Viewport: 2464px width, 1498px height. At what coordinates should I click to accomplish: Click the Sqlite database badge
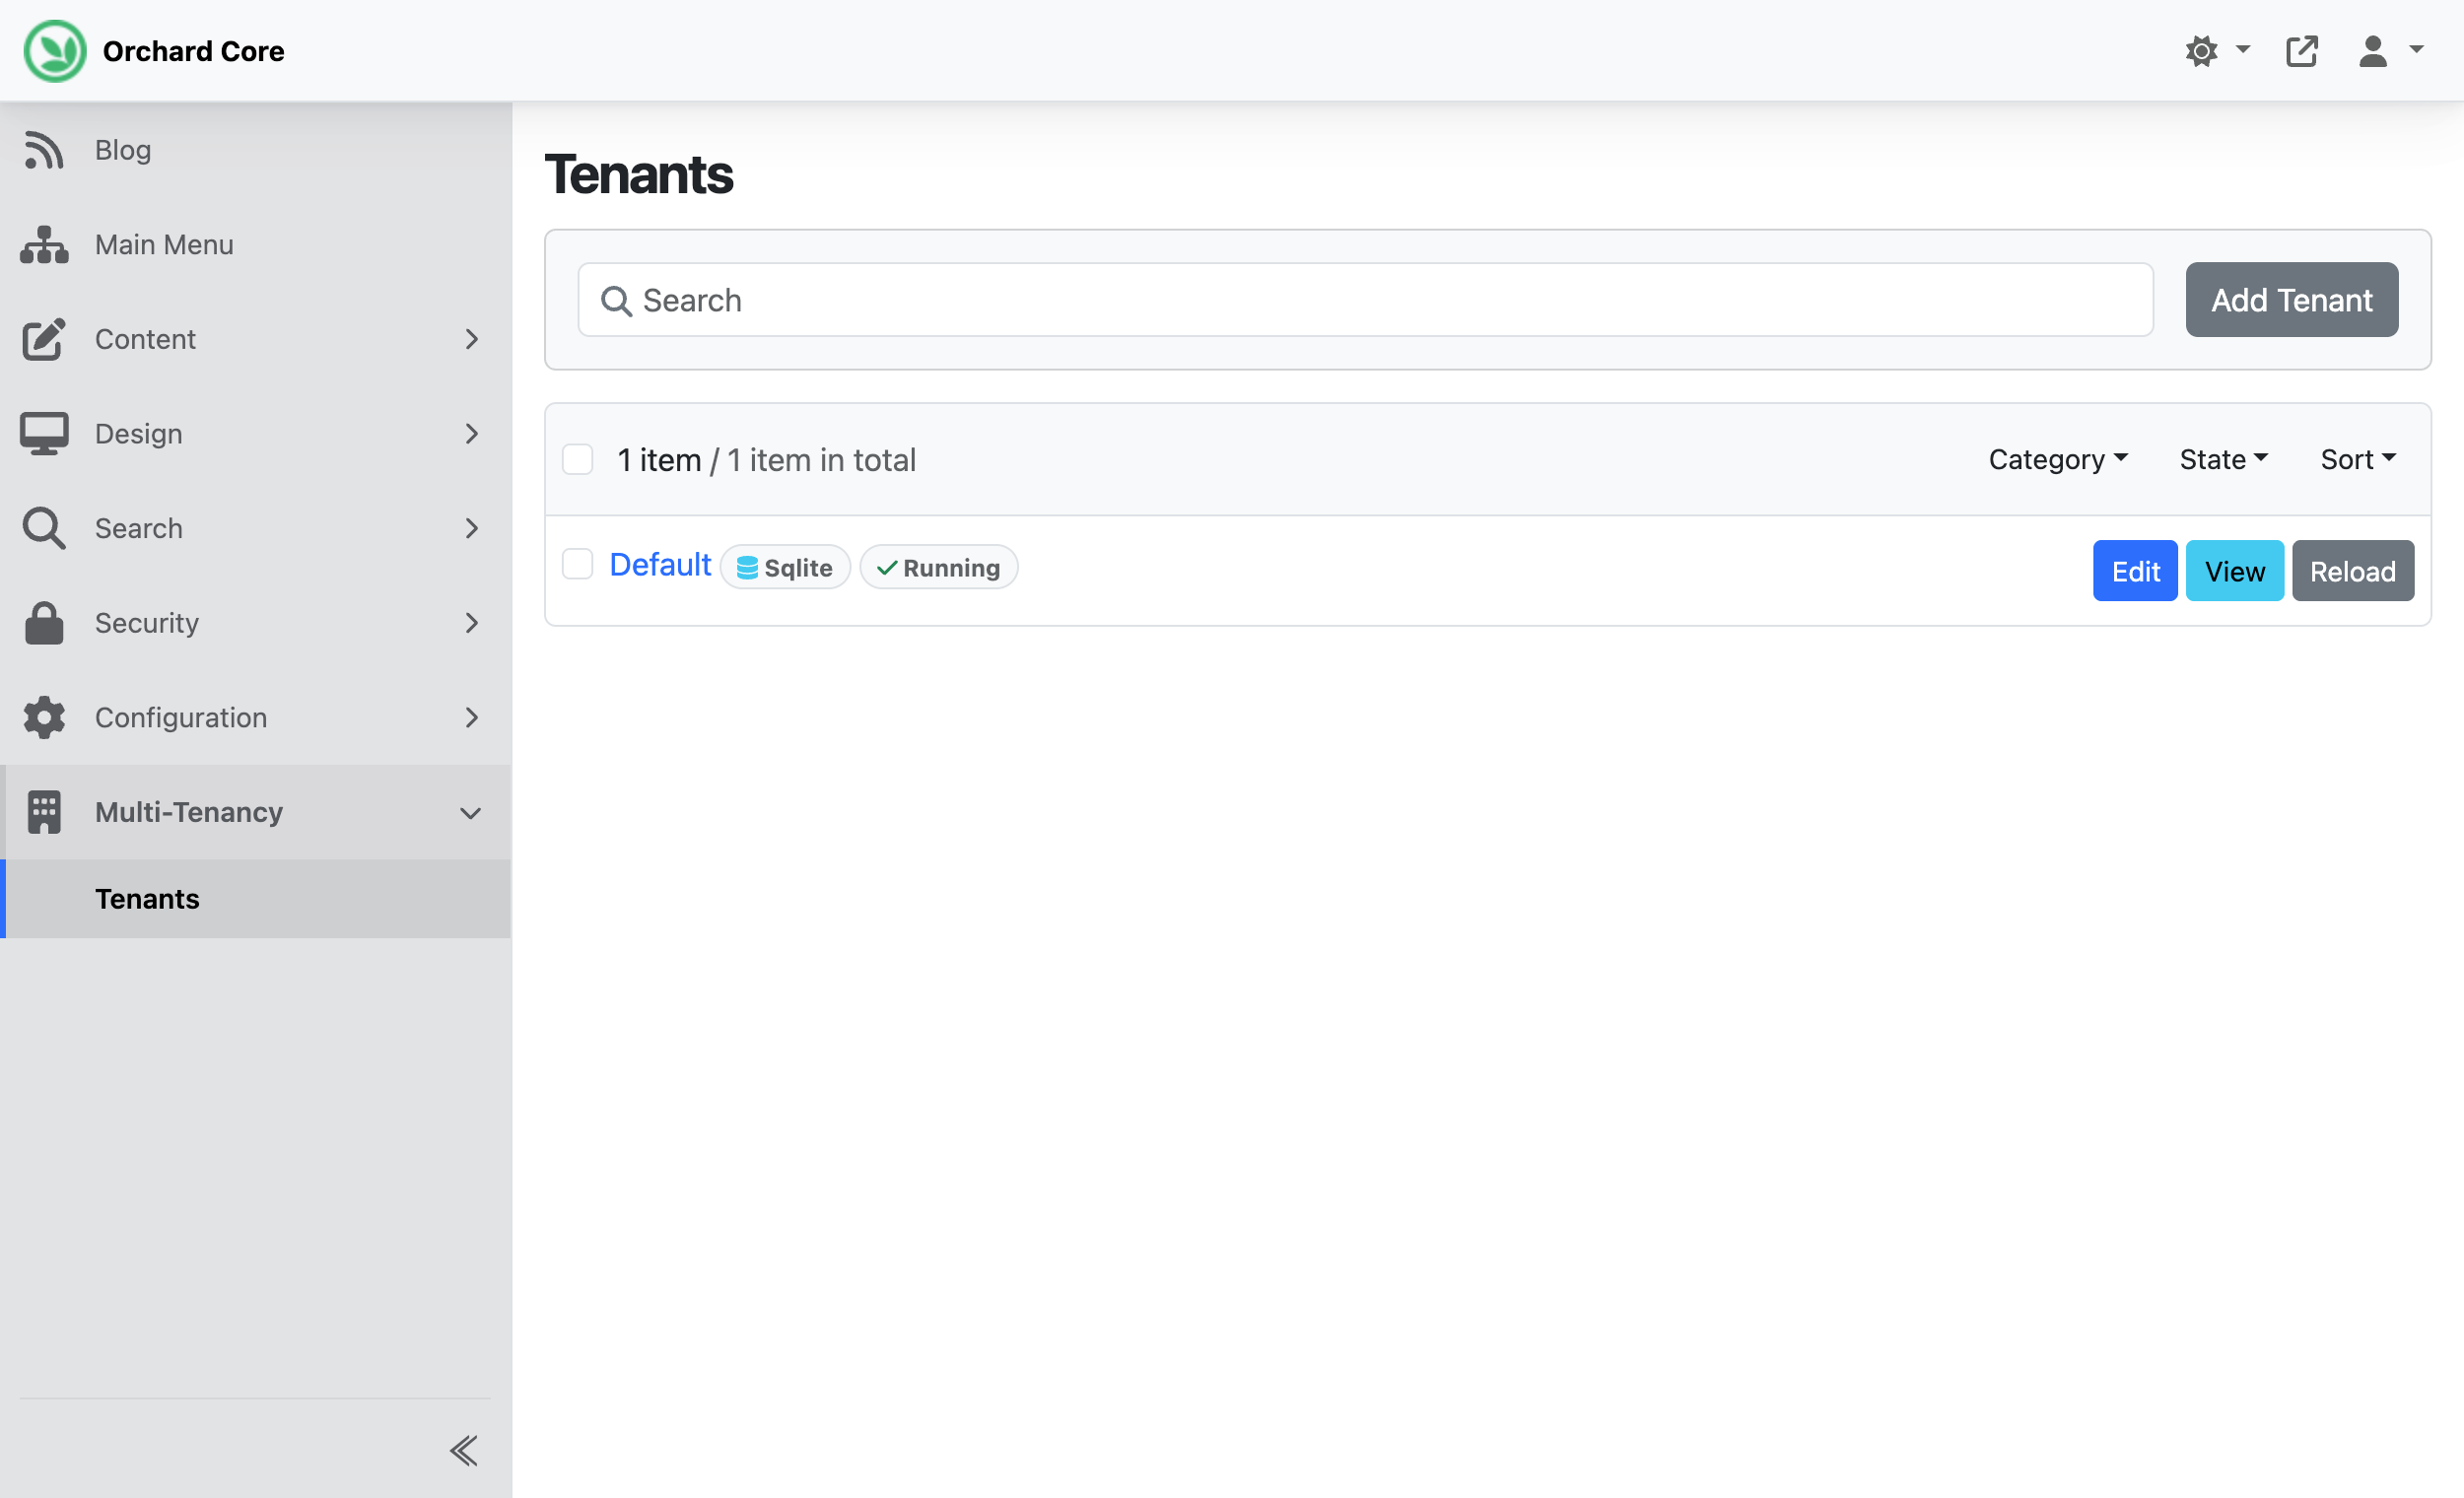point(784,567)
